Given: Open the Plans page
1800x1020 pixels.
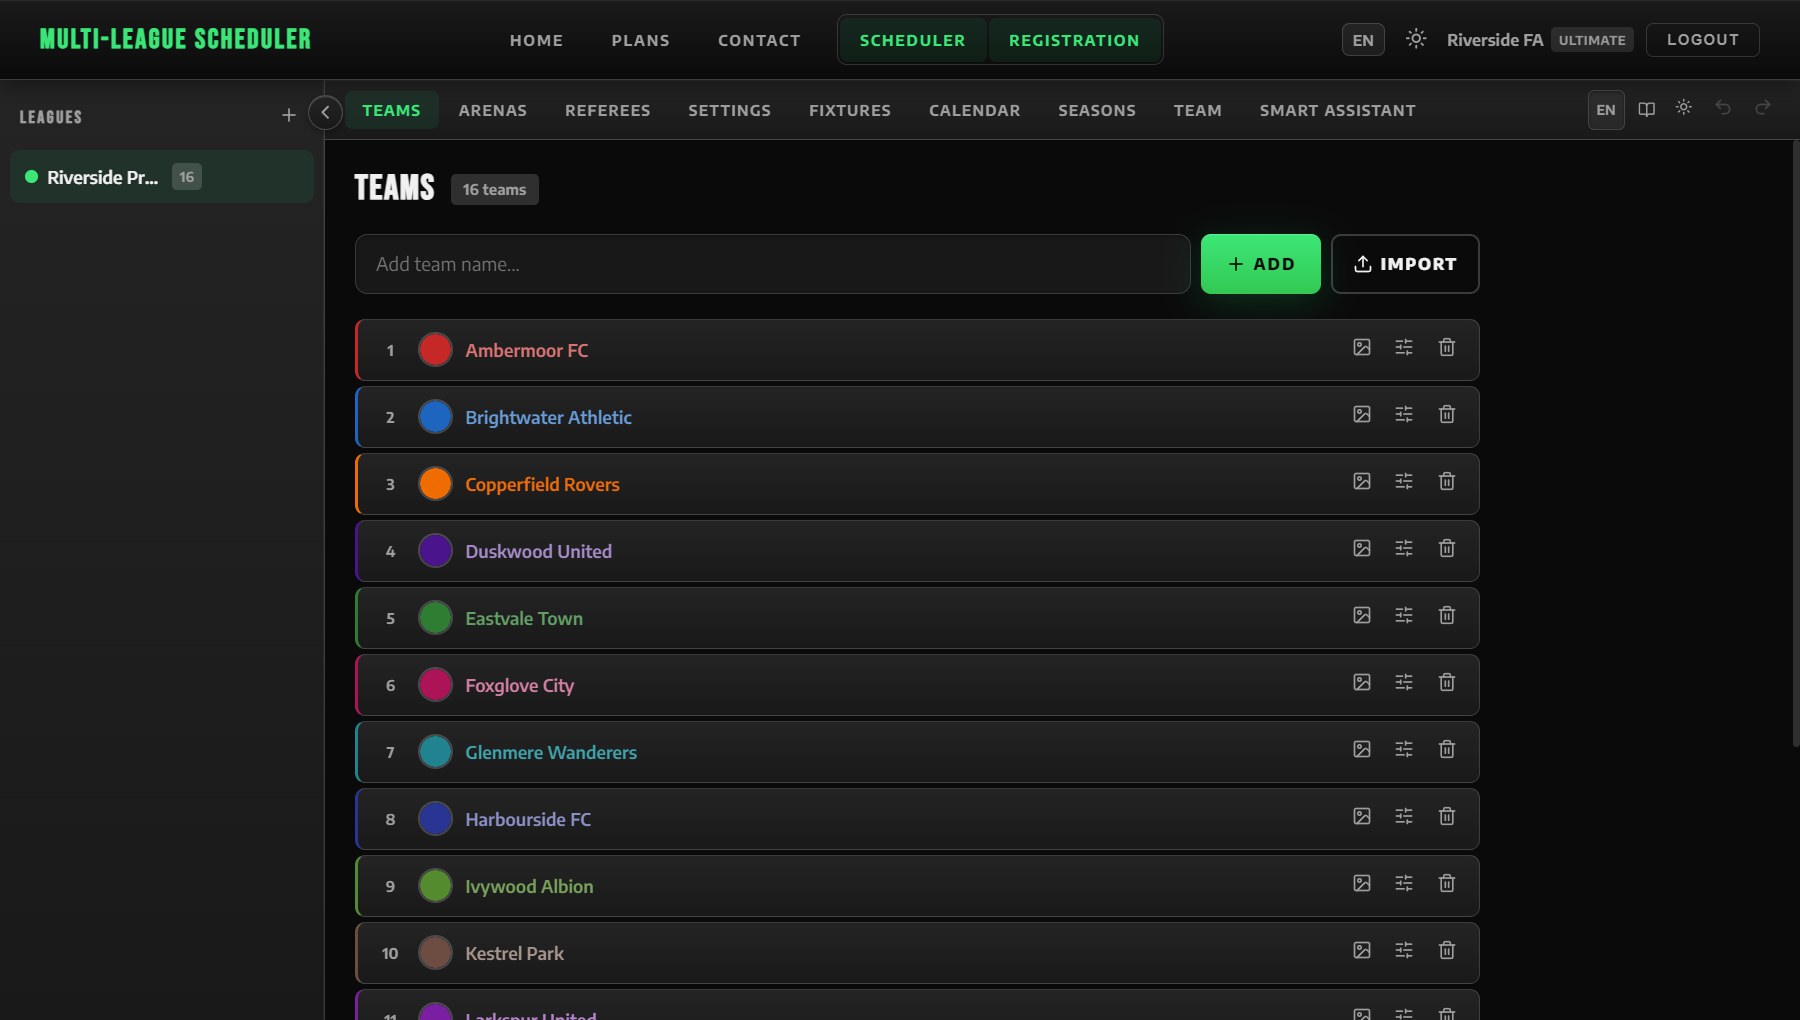Looking at the screenshot, I should pyautogui.click(x=640, y=40).
